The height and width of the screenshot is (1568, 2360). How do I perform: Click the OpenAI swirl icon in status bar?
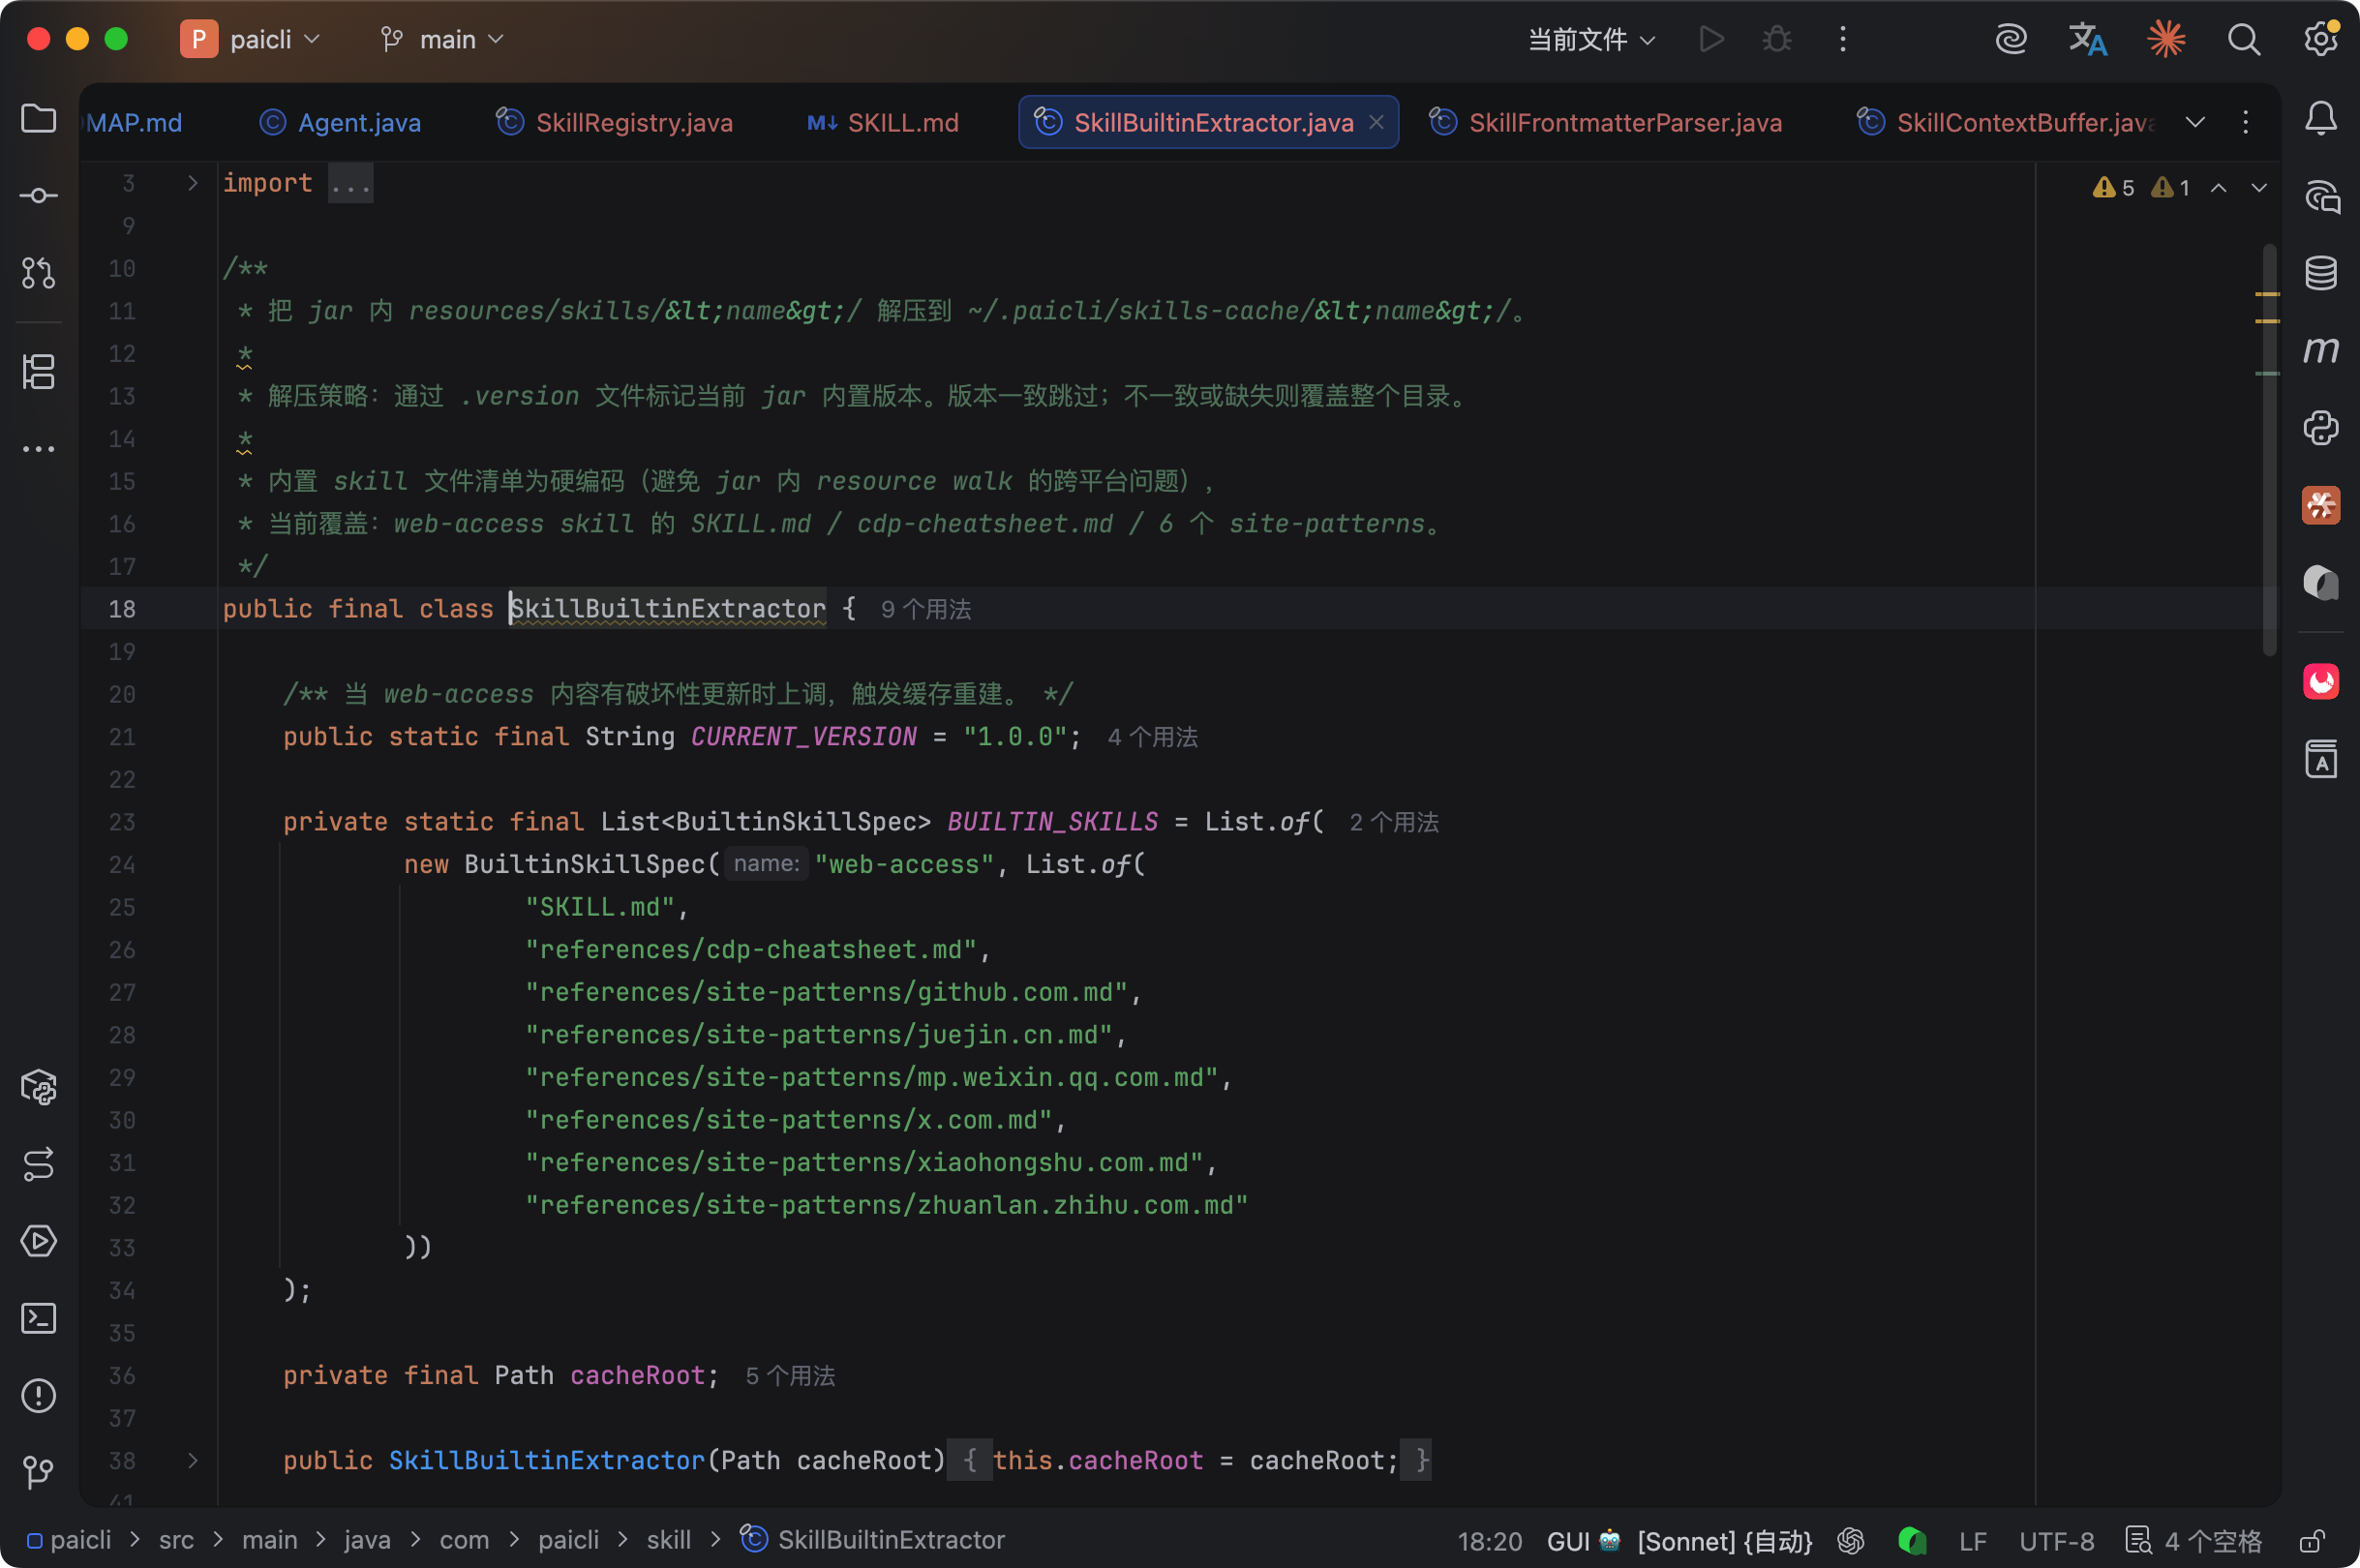[1851, 1541]
